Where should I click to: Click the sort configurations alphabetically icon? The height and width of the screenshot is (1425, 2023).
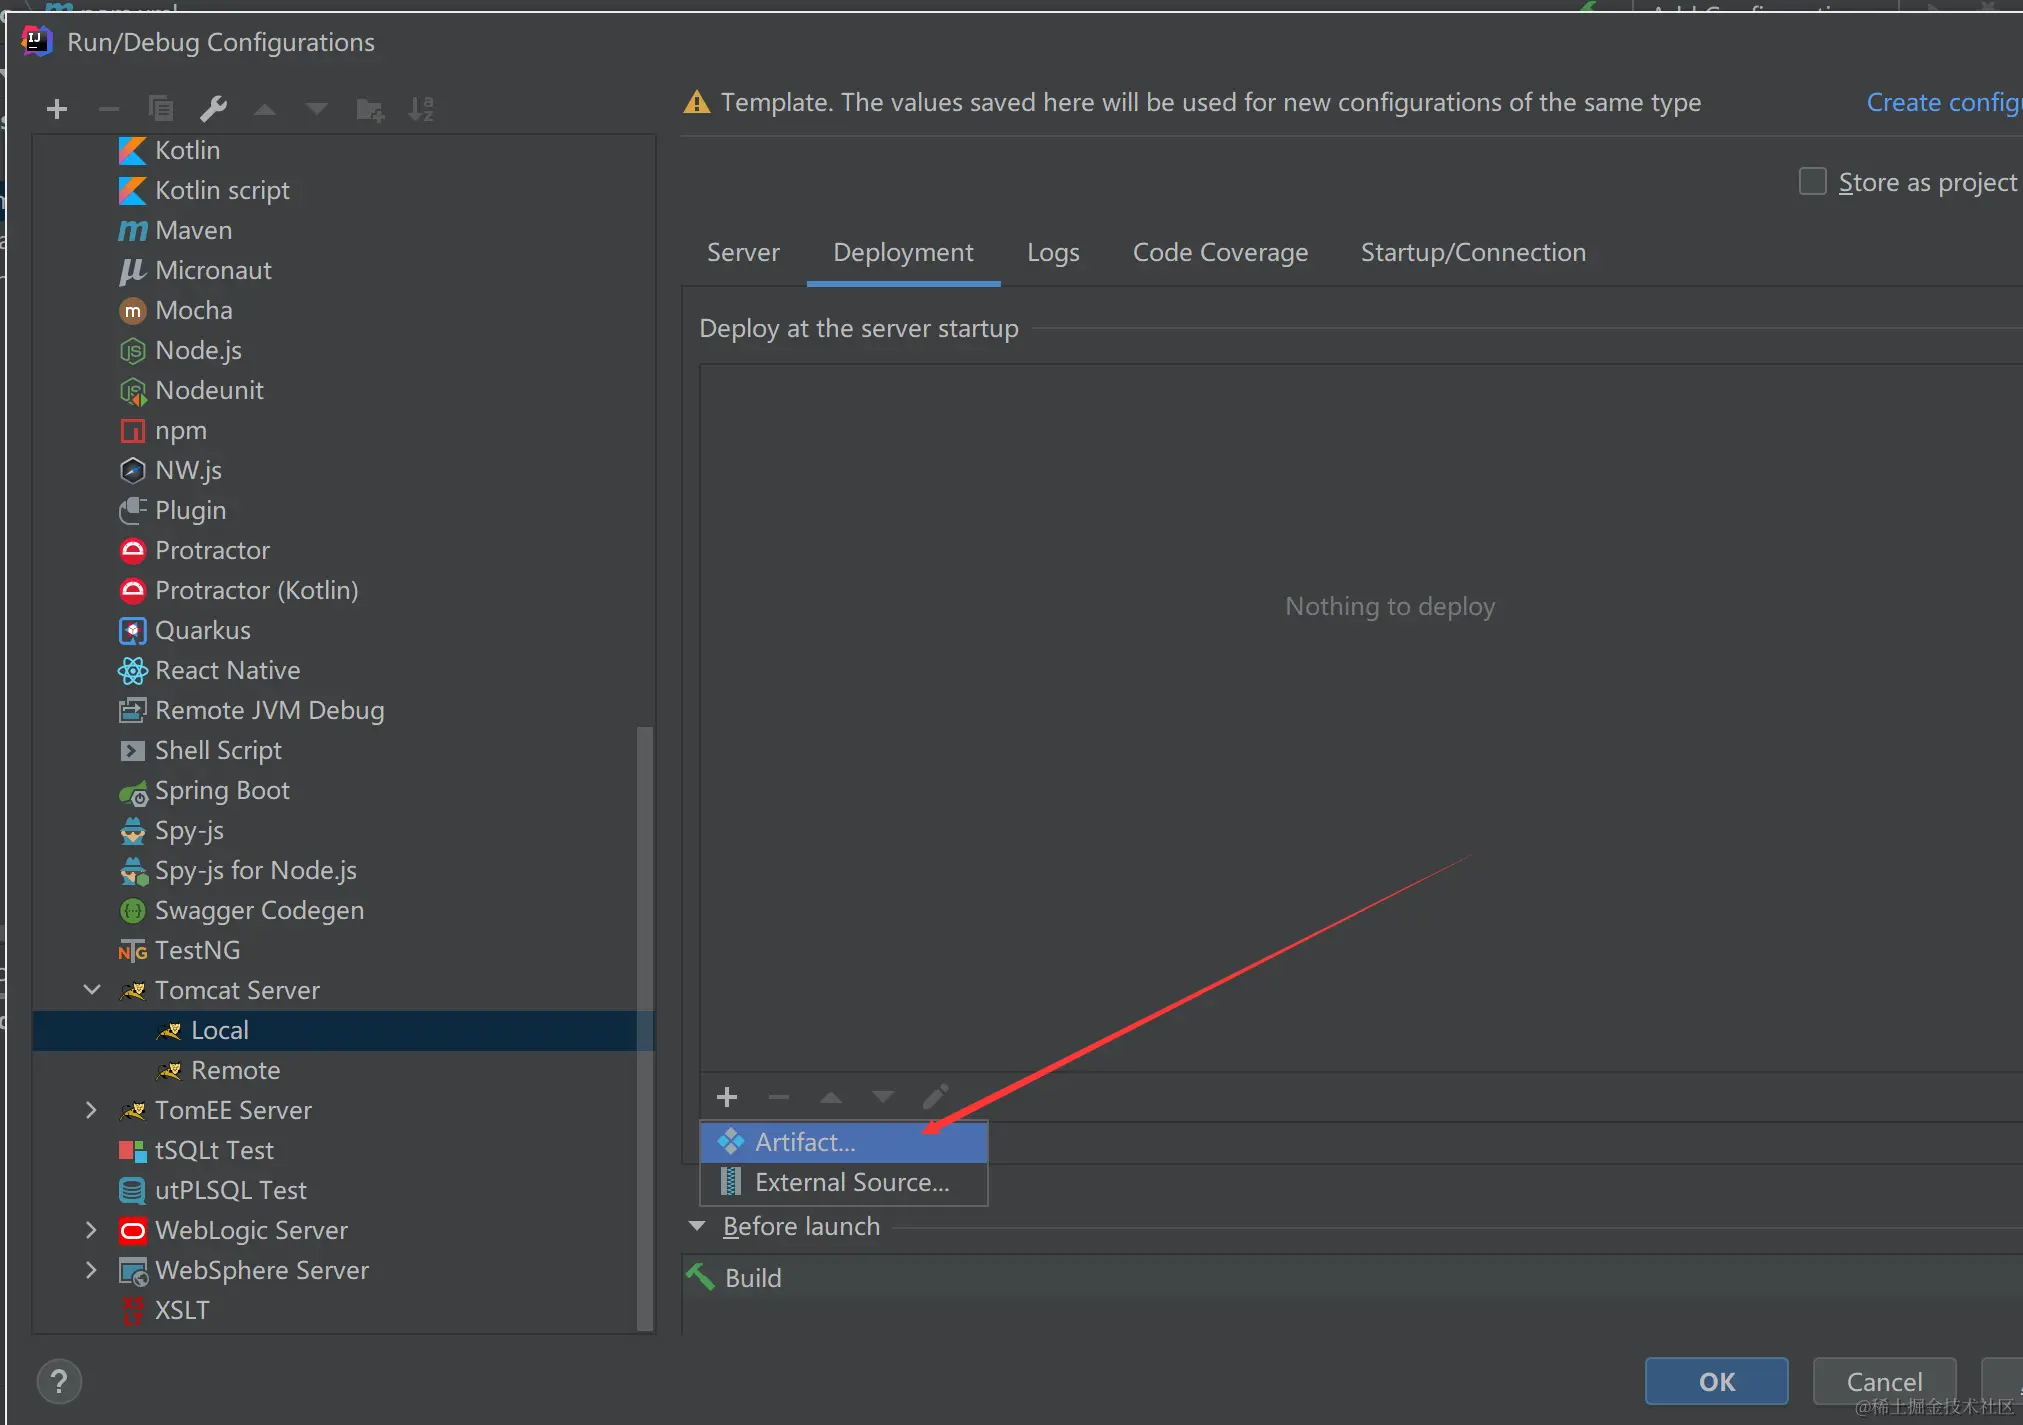[421, 109]
